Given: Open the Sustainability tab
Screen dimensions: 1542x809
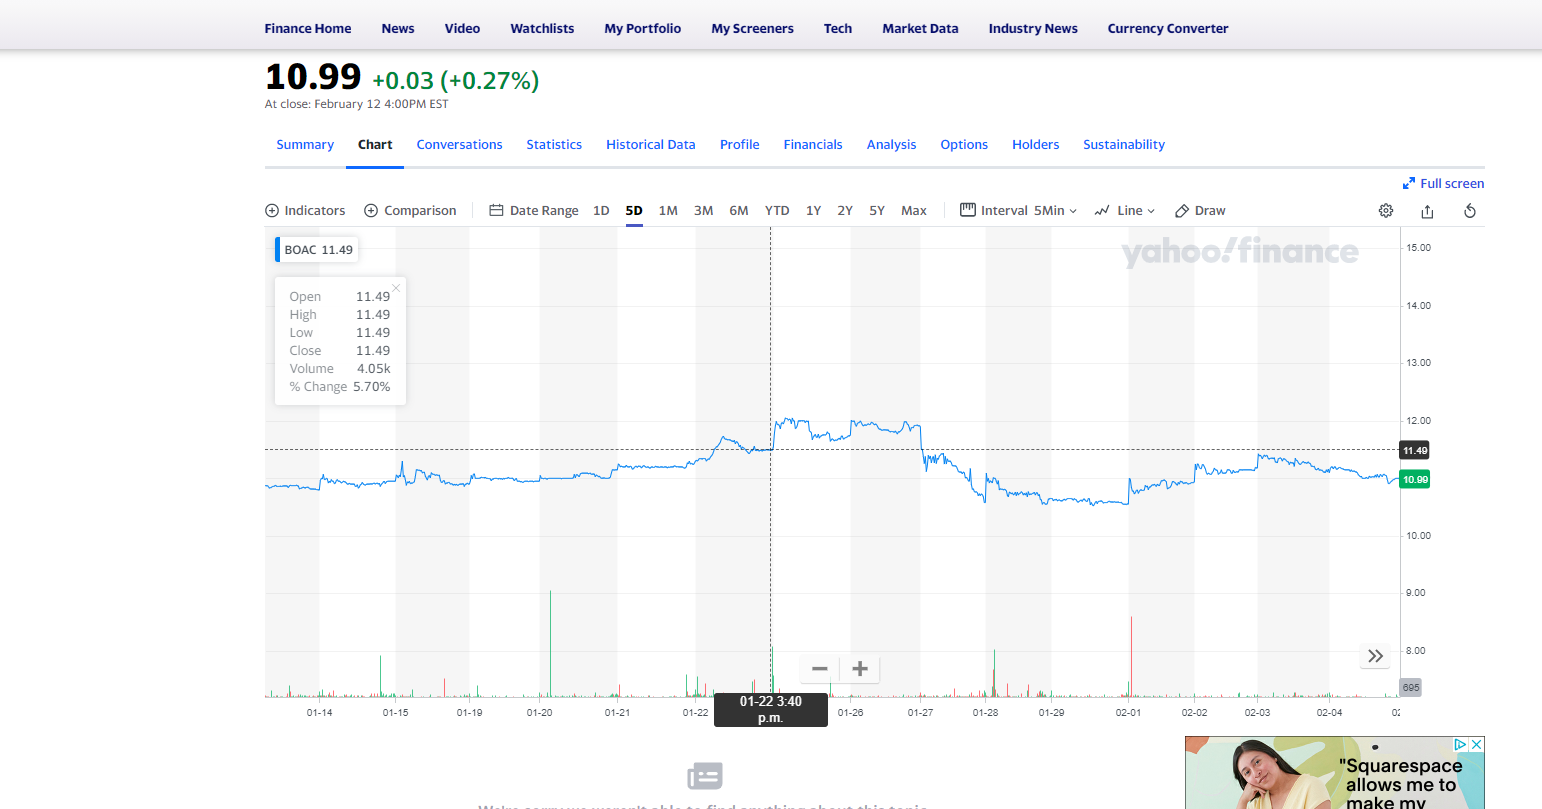Looking at the screenshot, I should pyautogui.click(x=1124, y=145).
